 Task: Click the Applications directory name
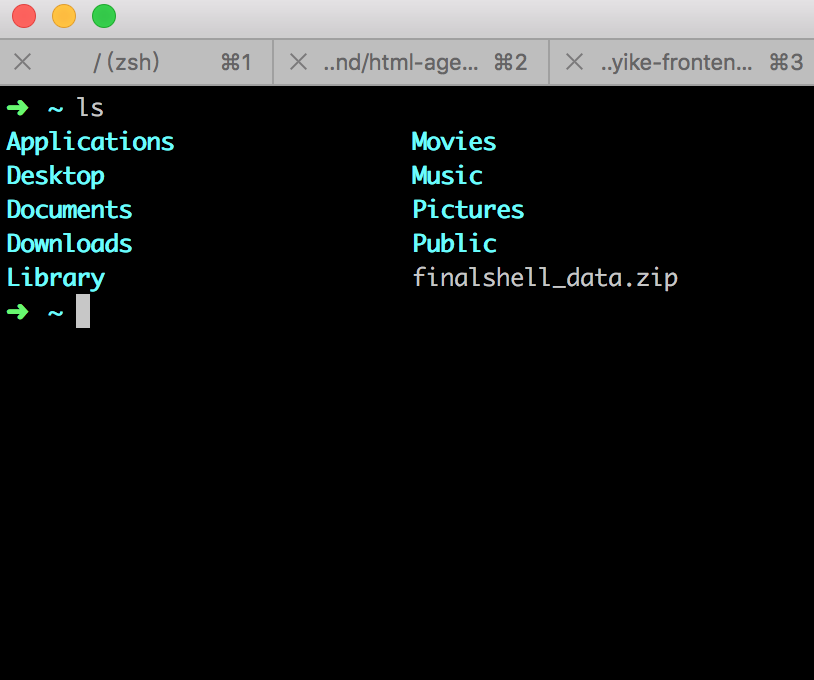pos(89,141)
